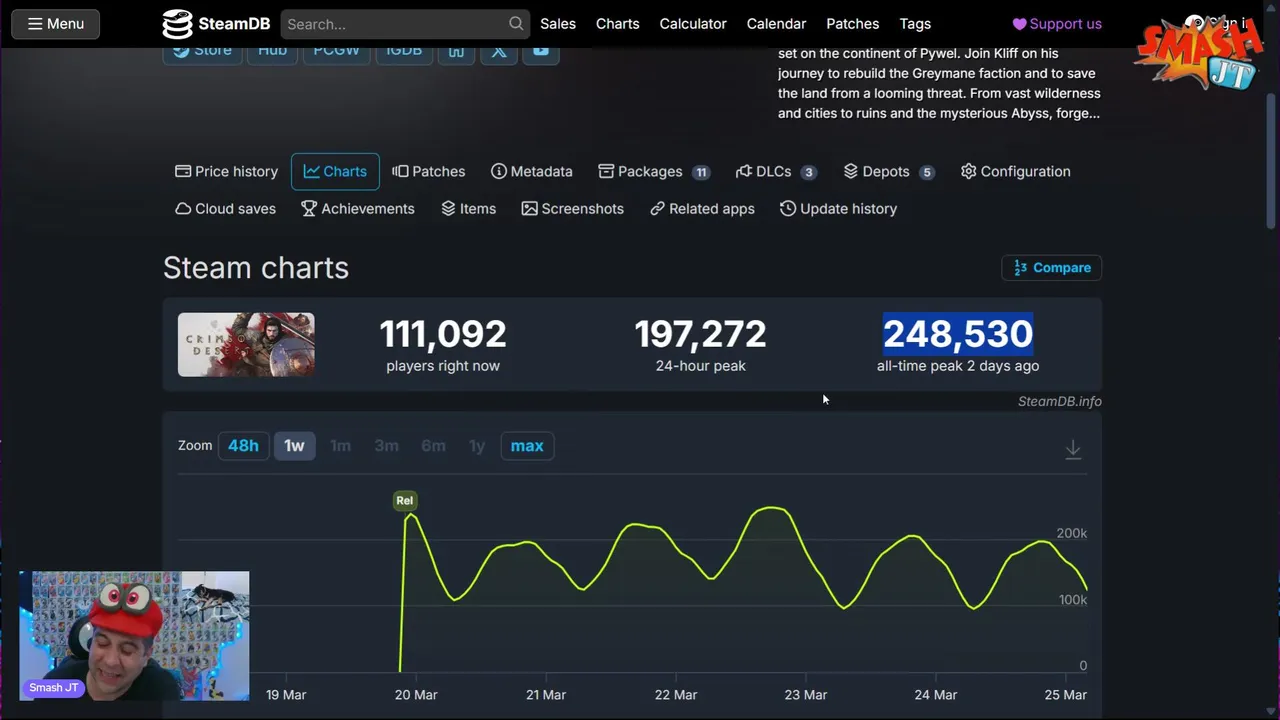Viewport: 1280px width, 720px height.
Task: Click the 200k y-axis label
Action: (1071, 533)
